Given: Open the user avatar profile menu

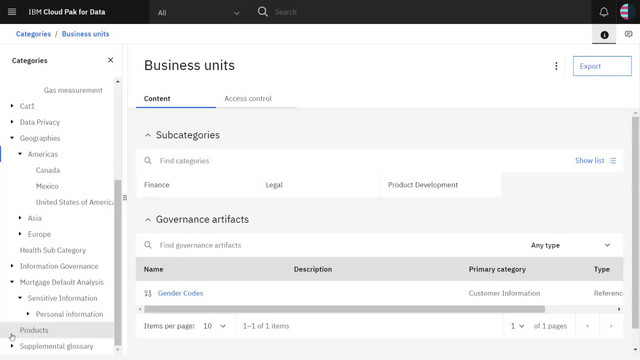Looking at the screenshot, I should pyautogui.click(x=626, y=12).
